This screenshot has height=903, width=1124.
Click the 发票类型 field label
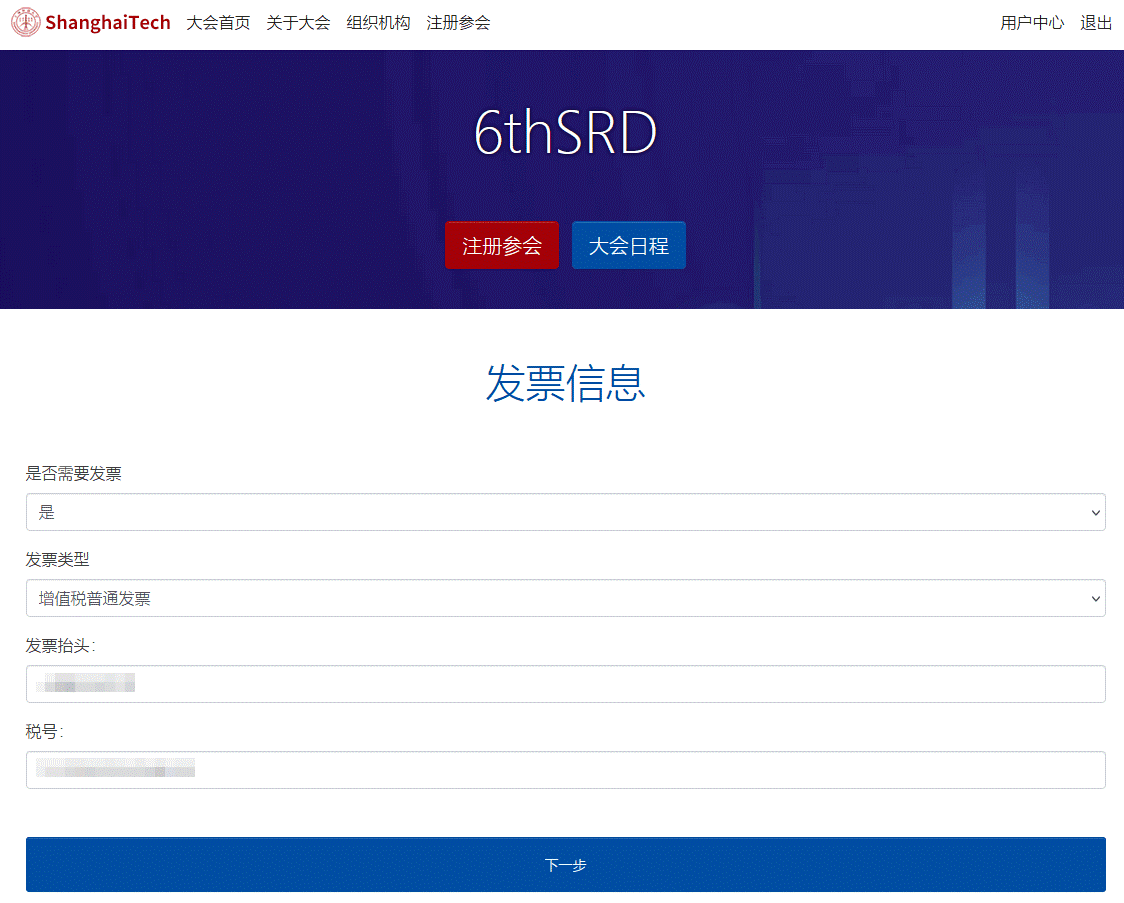point(58,560)
